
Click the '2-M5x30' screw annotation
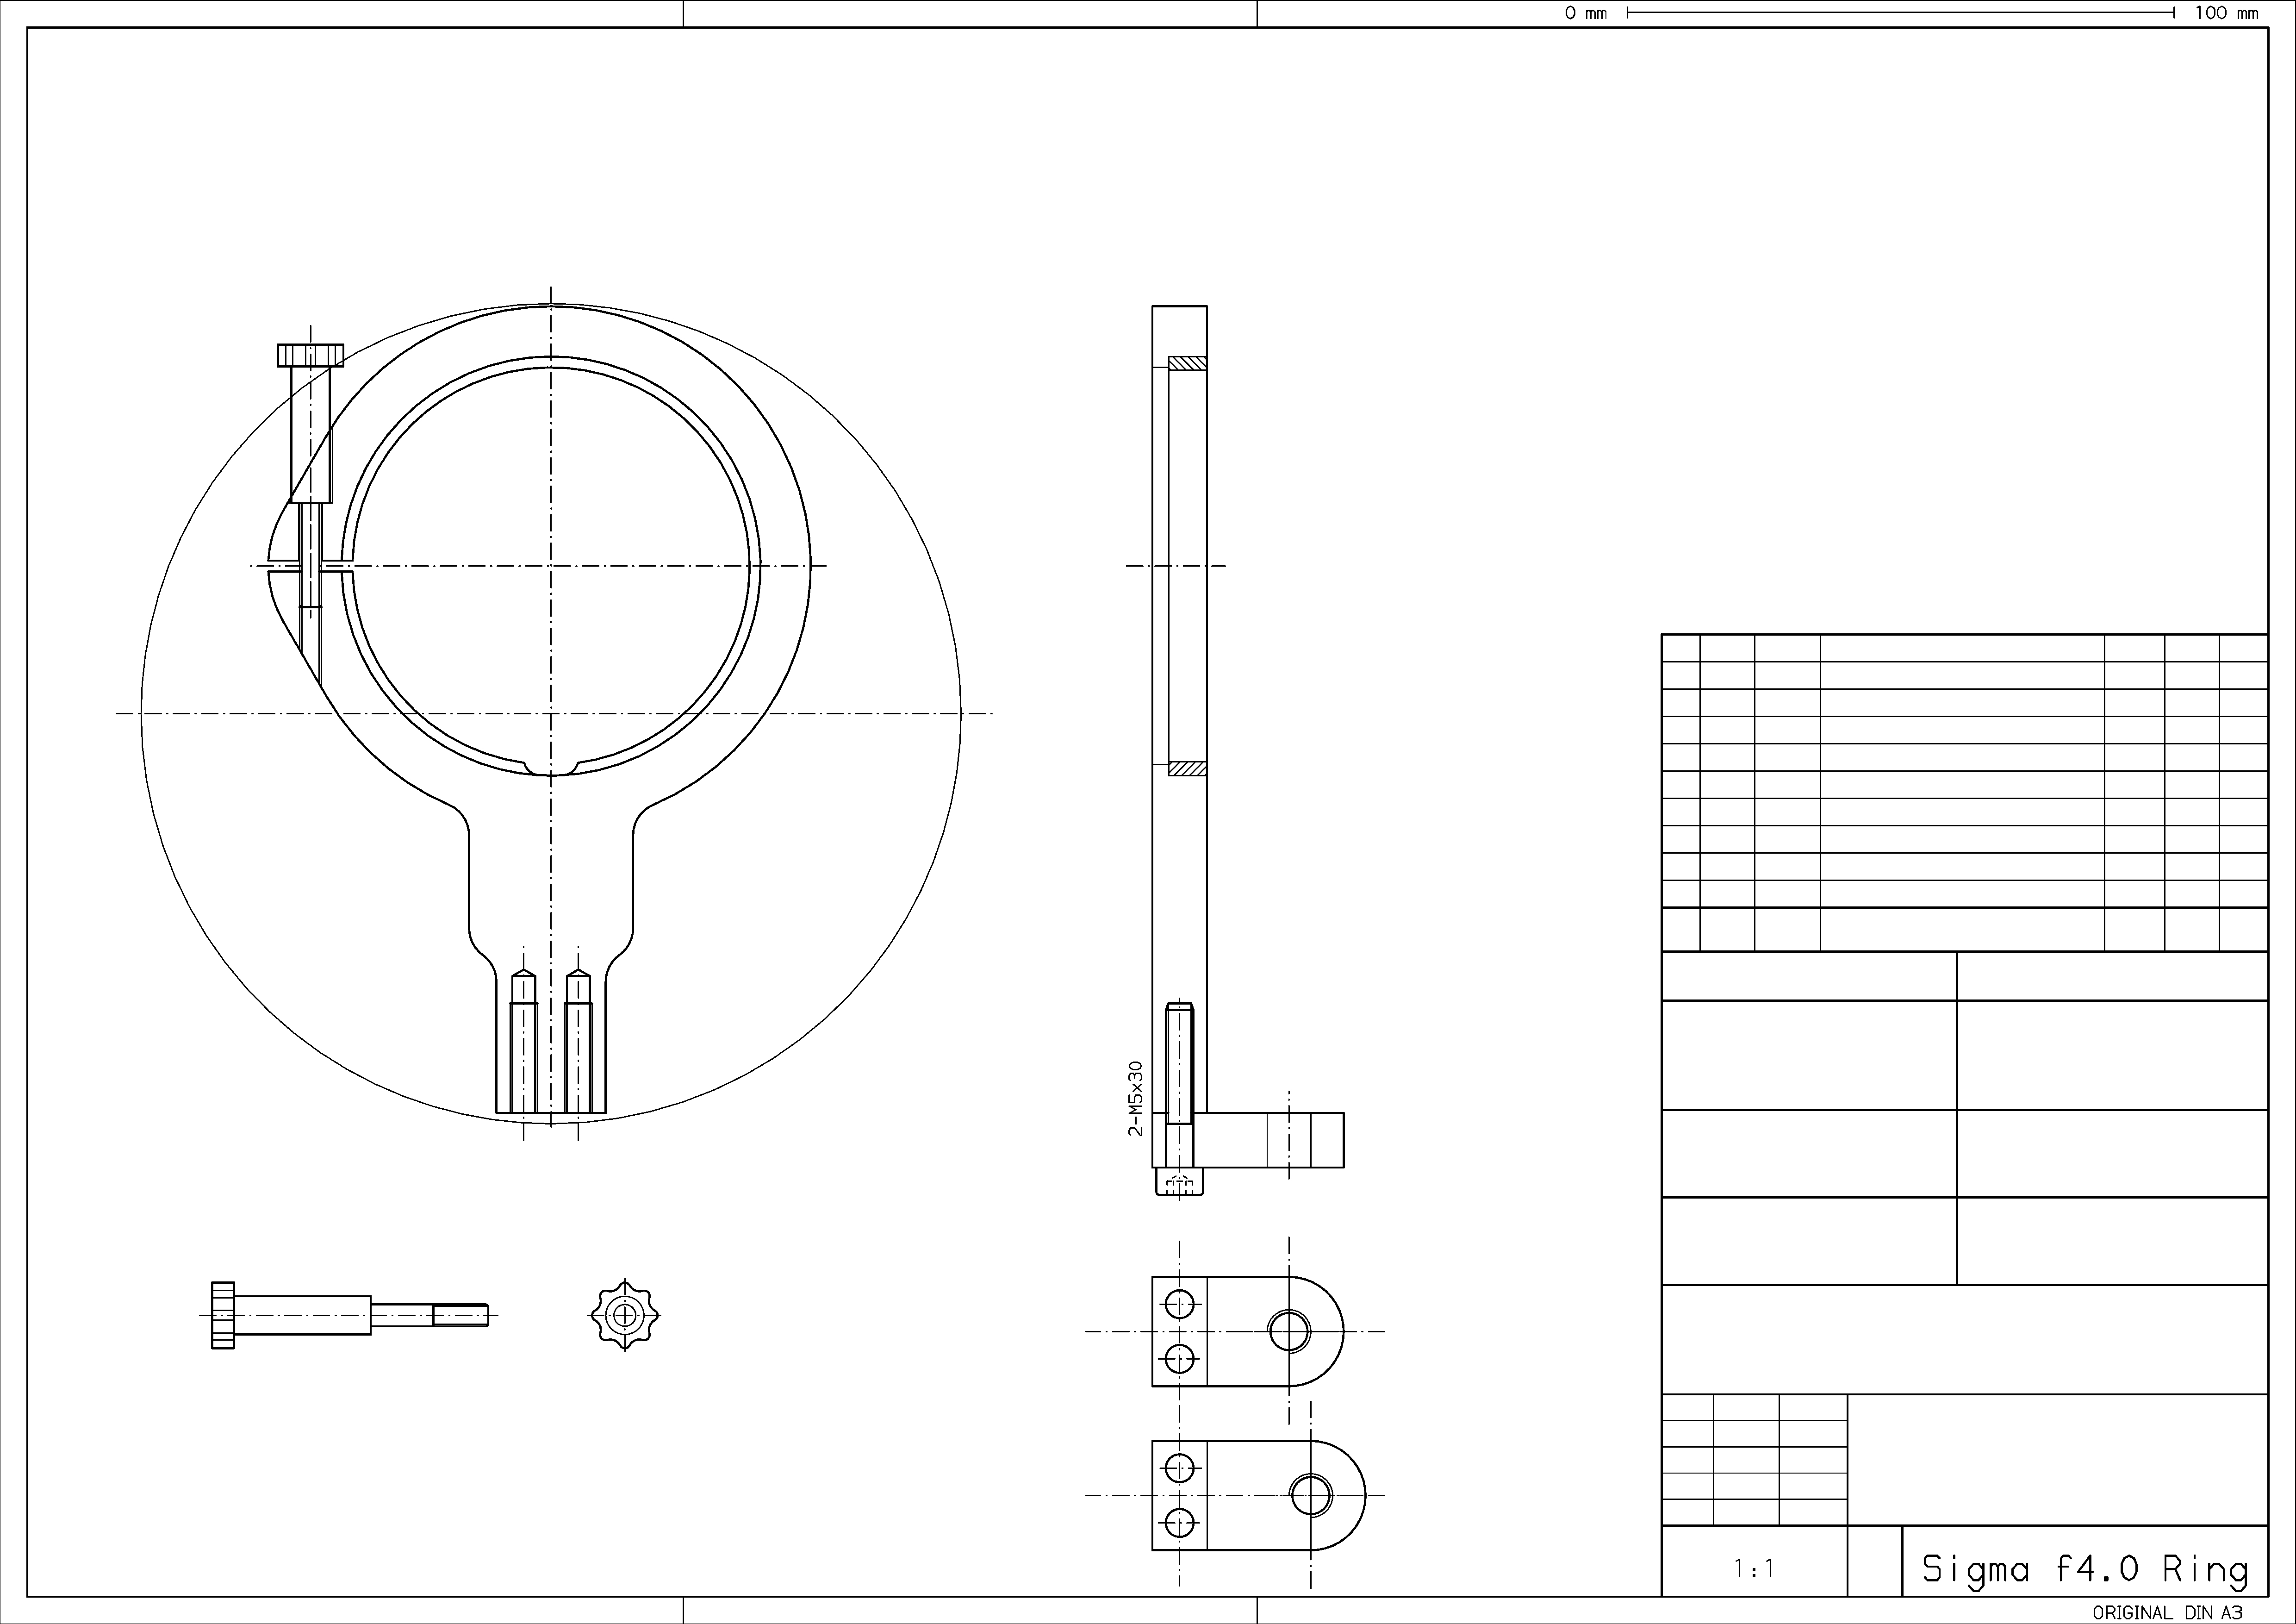click(1135, 1098)
